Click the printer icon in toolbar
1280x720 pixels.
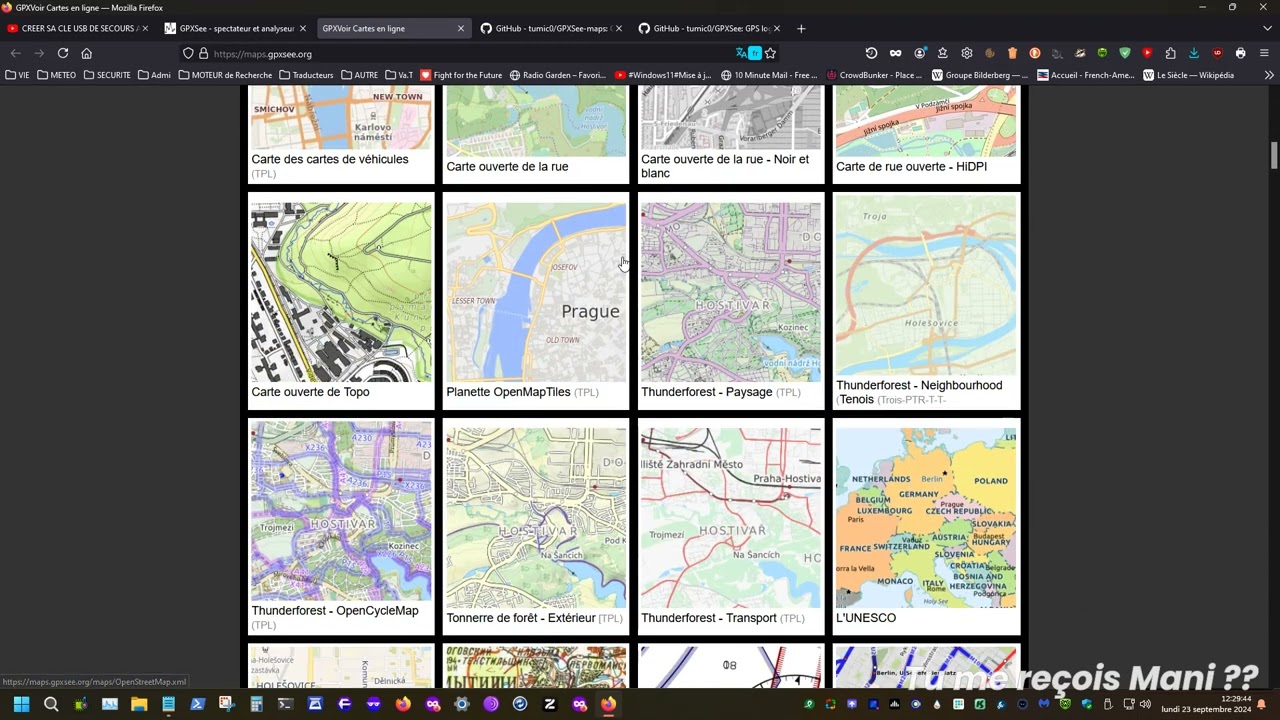point(1240,53)
